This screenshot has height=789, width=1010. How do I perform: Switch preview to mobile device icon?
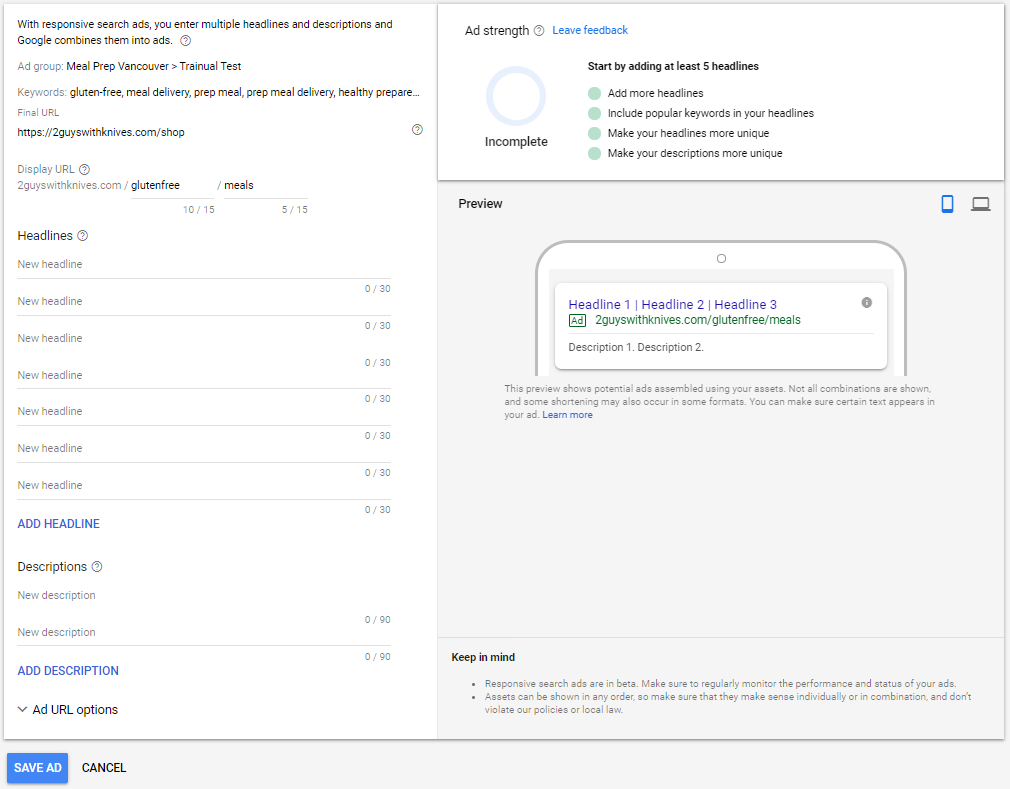pos(947,204)
